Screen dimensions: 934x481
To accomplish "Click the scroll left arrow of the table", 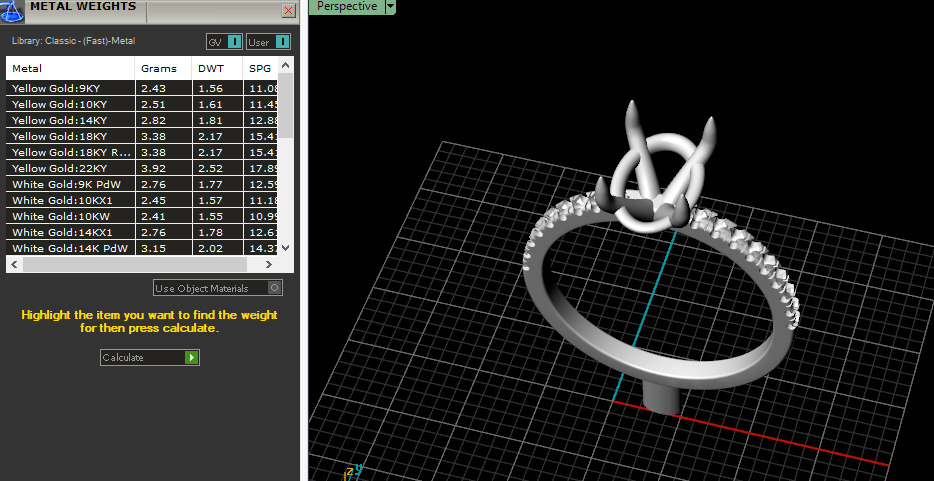I will point(14,264).
